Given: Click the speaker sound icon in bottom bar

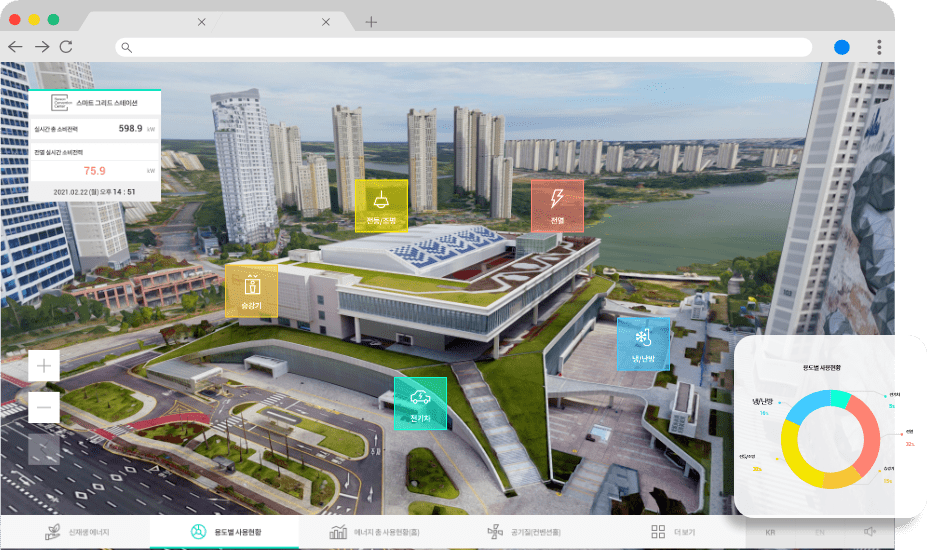Looking at the screenshot, I should [x=869, y=532].
